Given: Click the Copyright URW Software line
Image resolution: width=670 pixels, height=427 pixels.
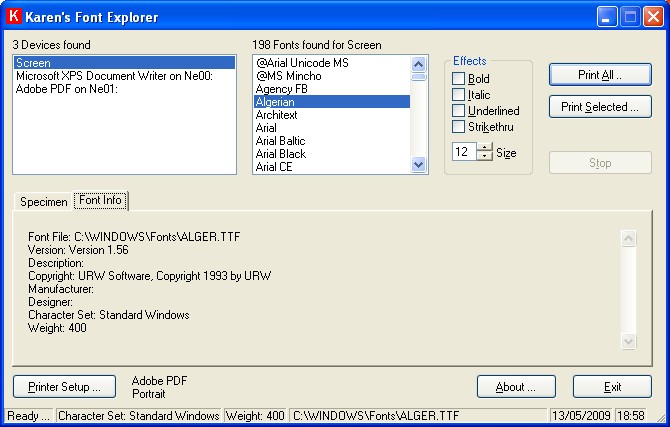Looking at the screenshot, I should click(150, 276).
